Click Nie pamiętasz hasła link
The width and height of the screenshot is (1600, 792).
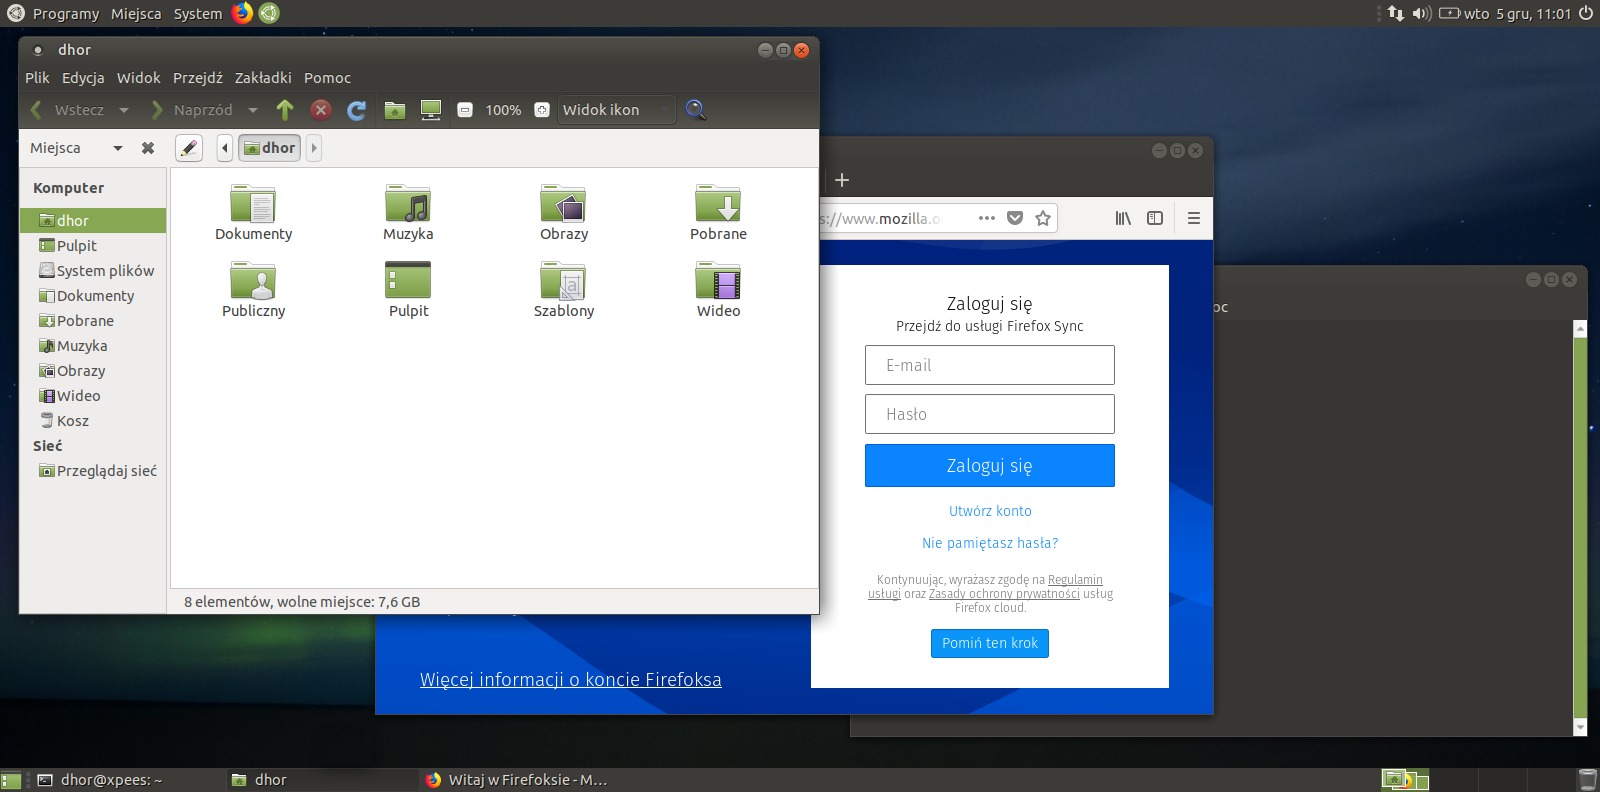point(990,543)
